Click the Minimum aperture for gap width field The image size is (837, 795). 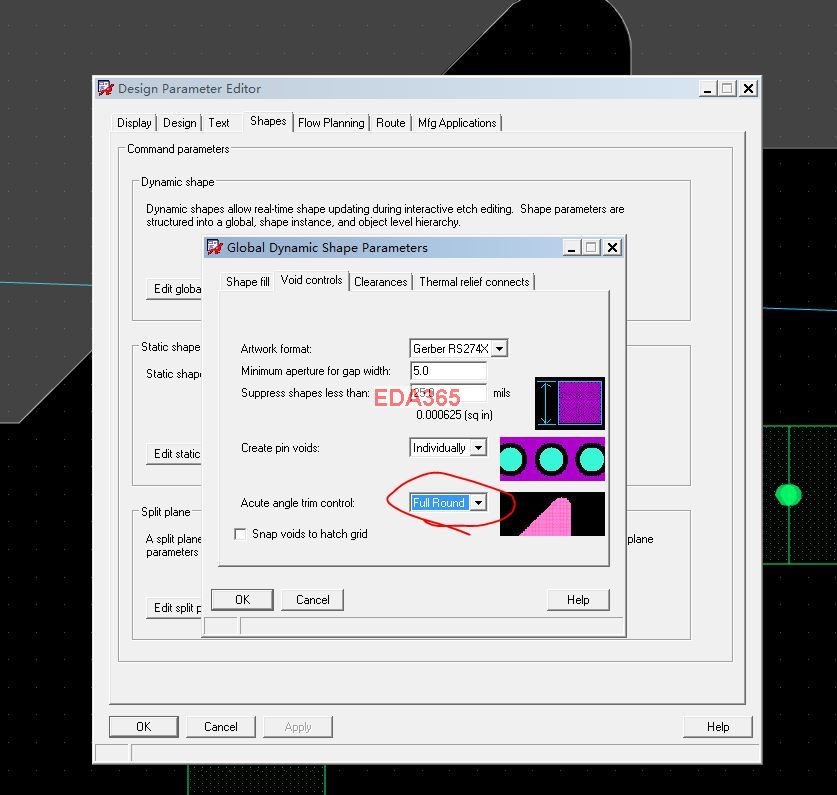tap(448, 371)
